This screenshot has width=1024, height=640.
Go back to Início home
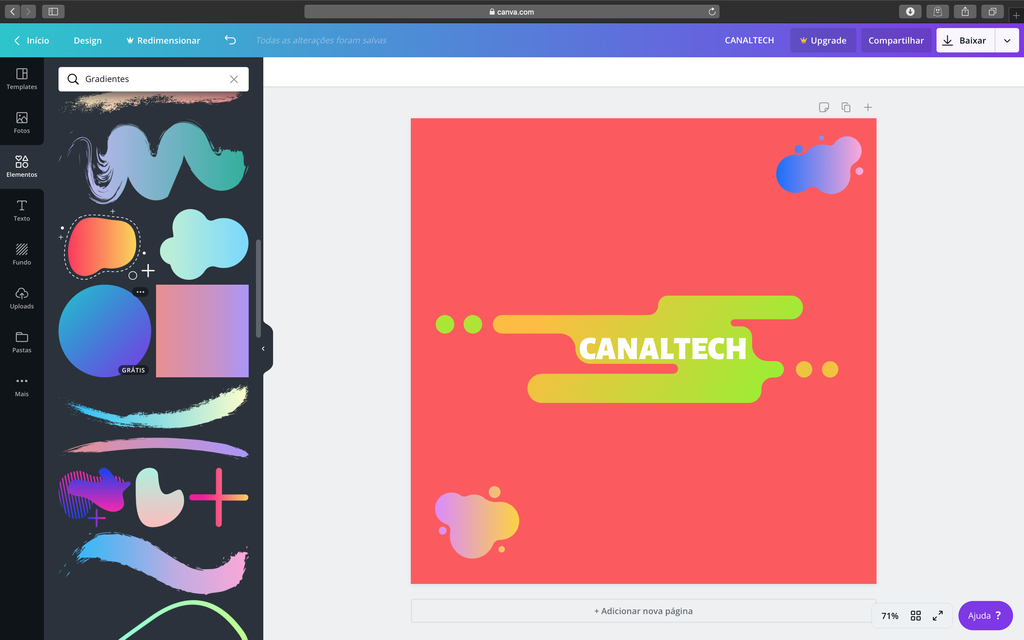point(31,40)
